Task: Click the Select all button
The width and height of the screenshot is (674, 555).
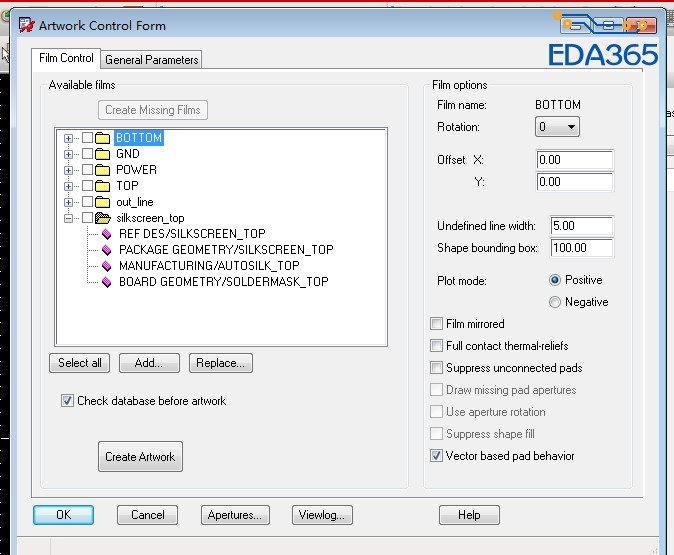Action: pos(80,363)
